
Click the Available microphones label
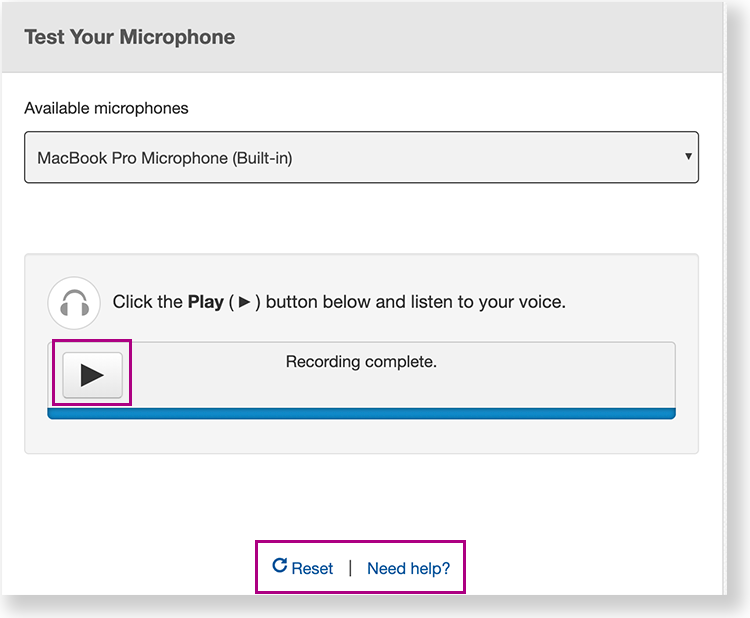tap(106, 108)
